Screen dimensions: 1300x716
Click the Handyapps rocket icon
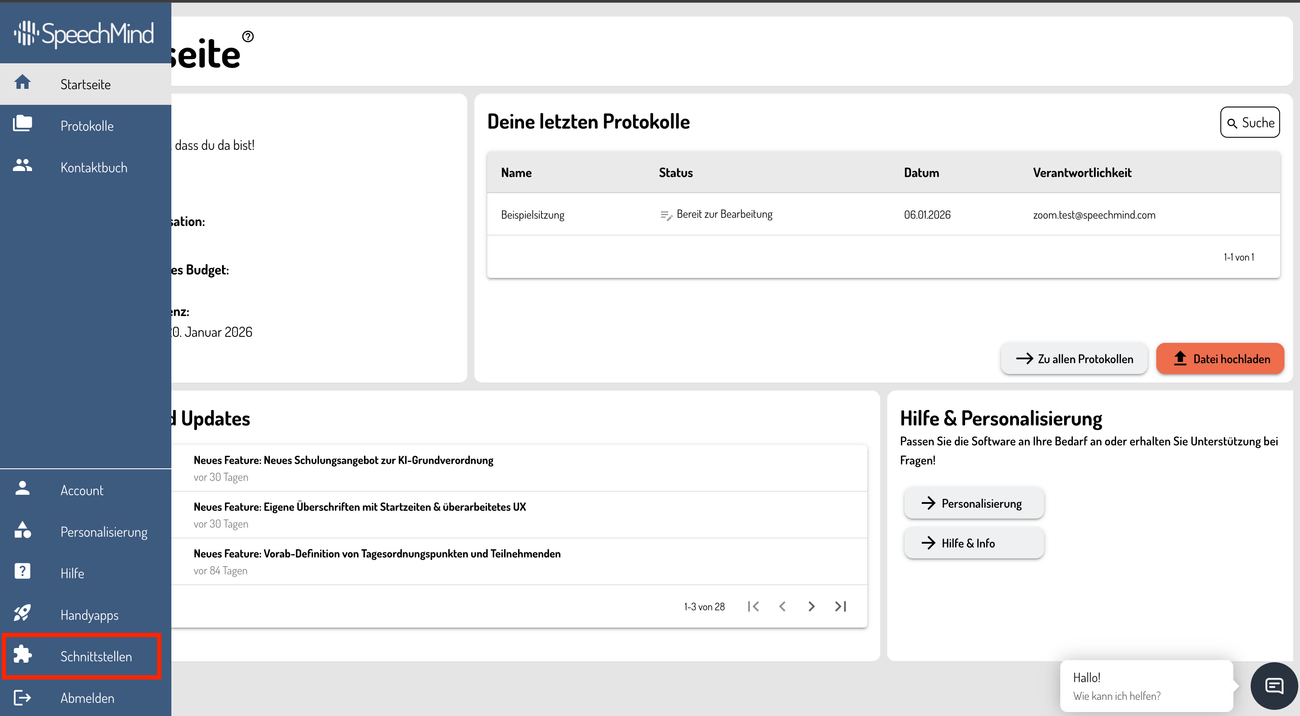(x=22, y=614)
